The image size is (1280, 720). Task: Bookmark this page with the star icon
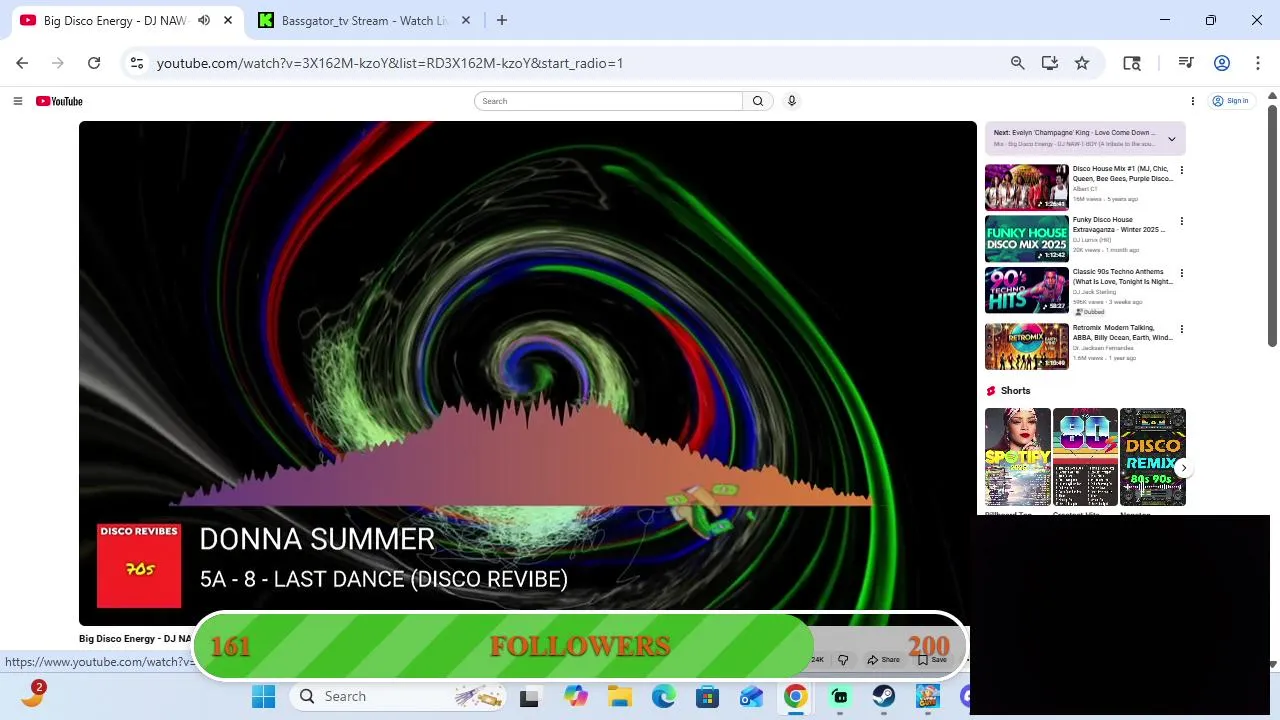coord(1082,63)
